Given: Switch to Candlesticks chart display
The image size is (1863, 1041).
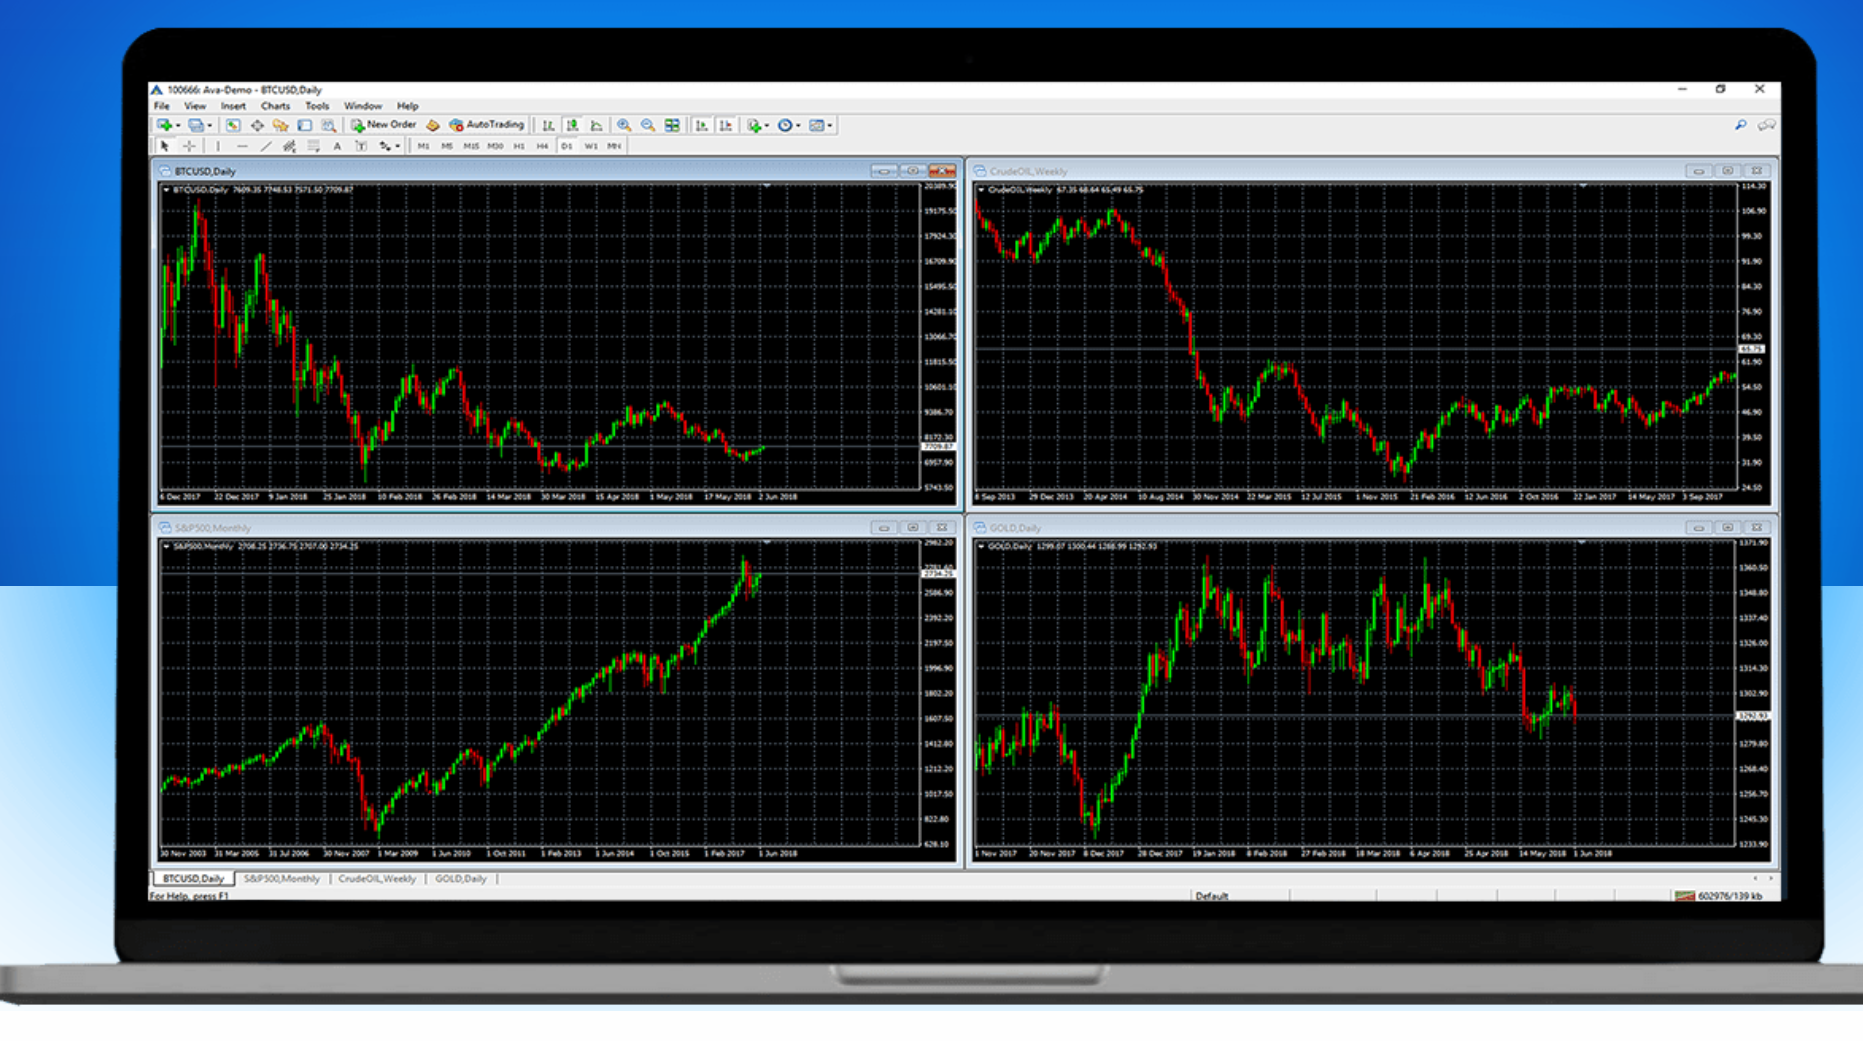Looking at the screenshot, I should [572, 125].
